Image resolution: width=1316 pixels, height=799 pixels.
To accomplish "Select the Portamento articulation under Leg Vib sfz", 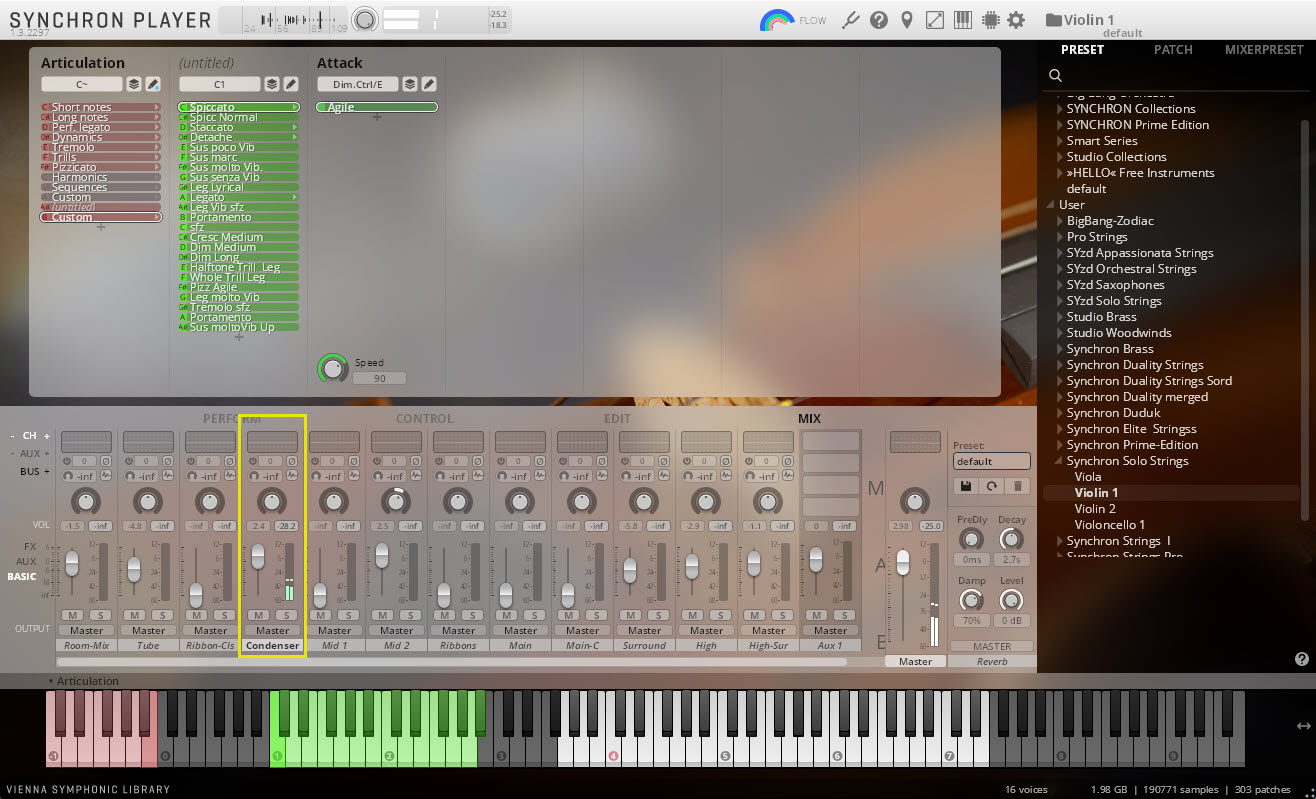I will (x=238, y=217).
